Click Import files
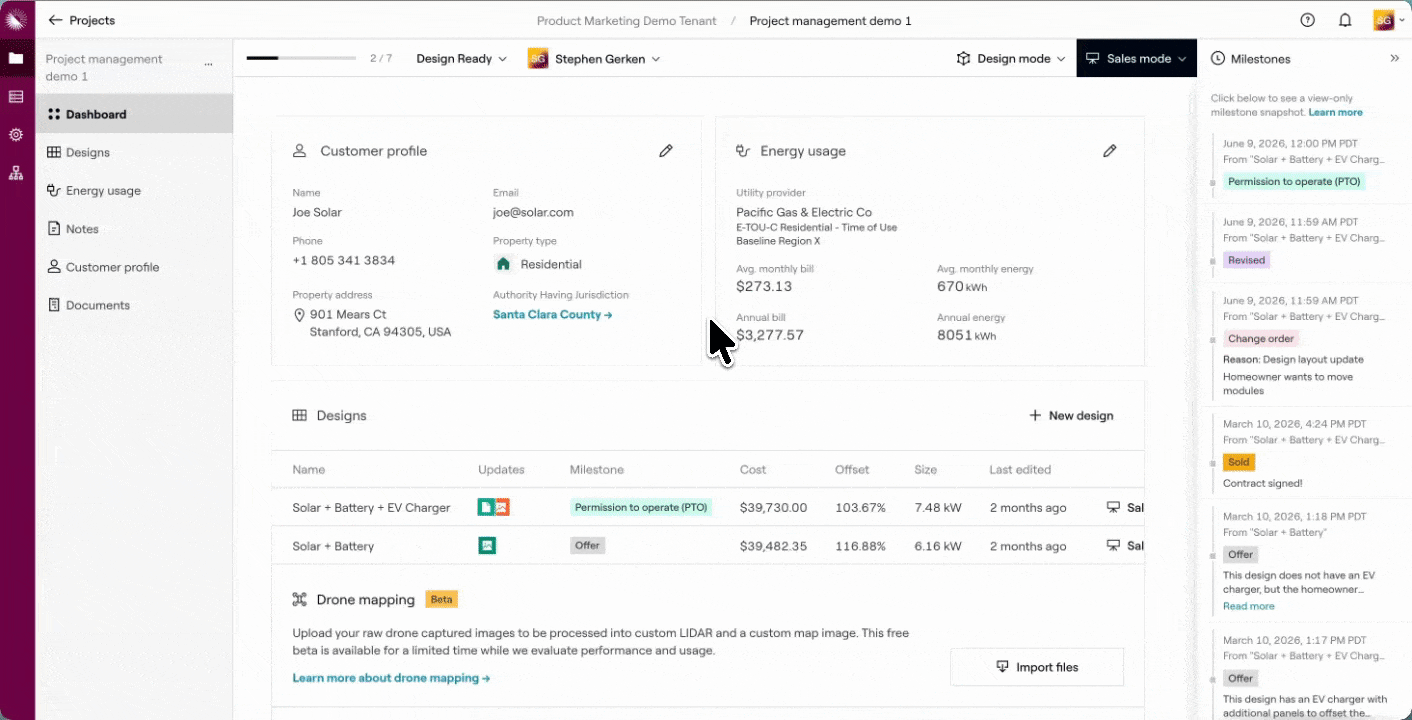 1037,667
